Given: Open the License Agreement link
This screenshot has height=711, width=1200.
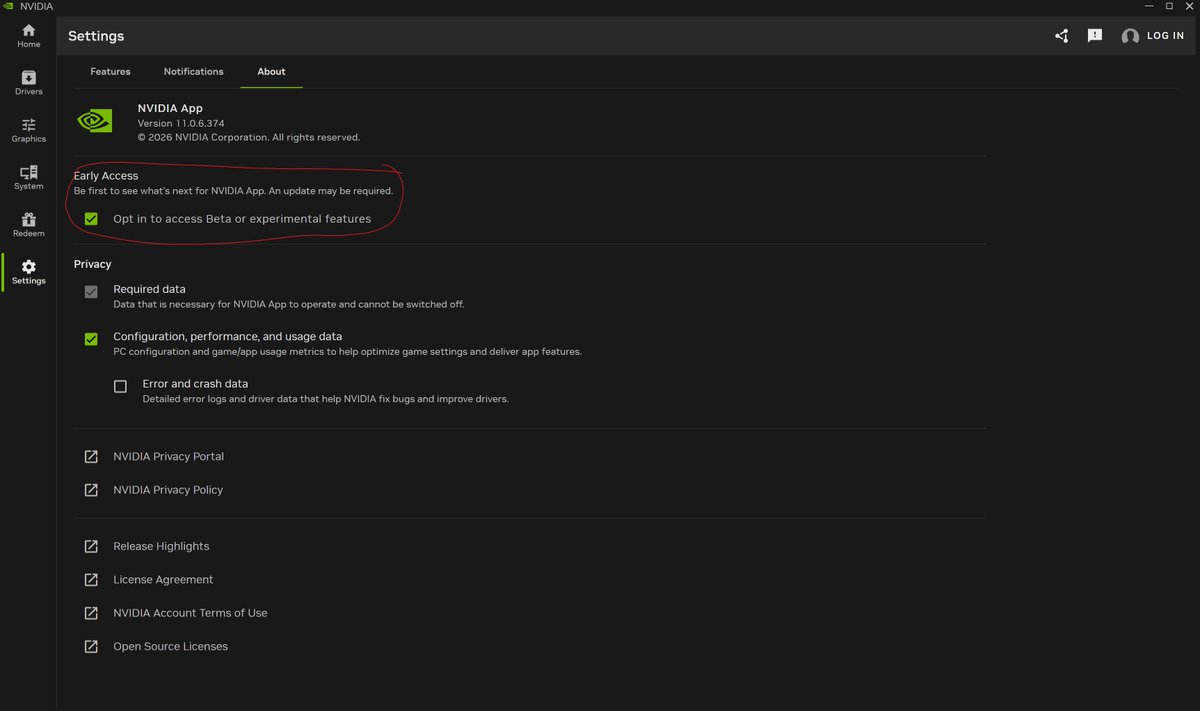Looking at the screenshot, I should [x=163, y=580].
